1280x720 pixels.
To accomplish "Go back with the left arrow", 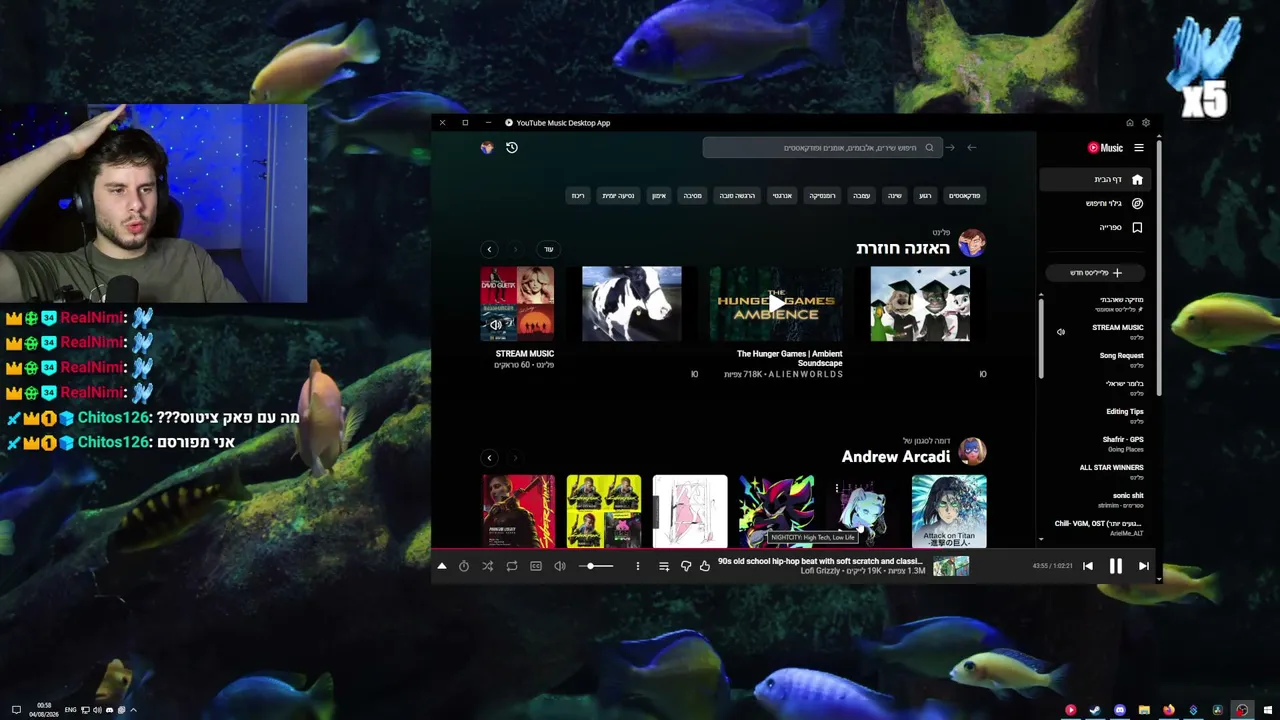I will pos(971,148).
